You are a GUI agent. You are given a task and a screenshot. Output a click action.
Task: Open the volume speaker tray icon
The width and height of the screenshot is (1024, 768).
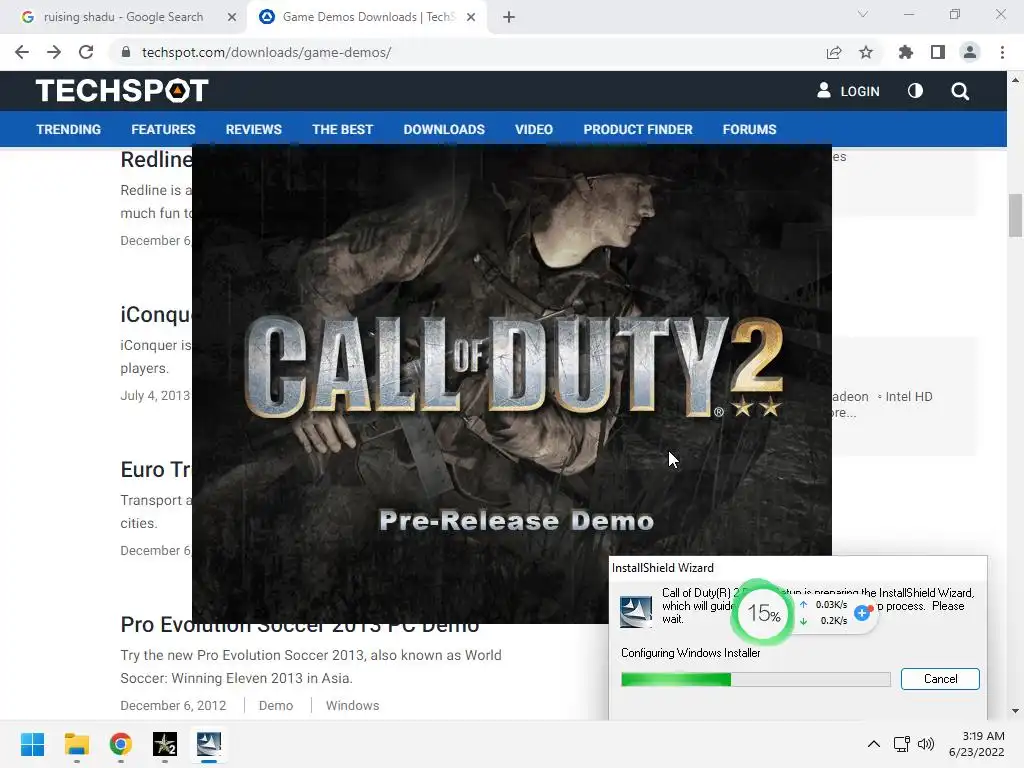(x=926, y=744)
